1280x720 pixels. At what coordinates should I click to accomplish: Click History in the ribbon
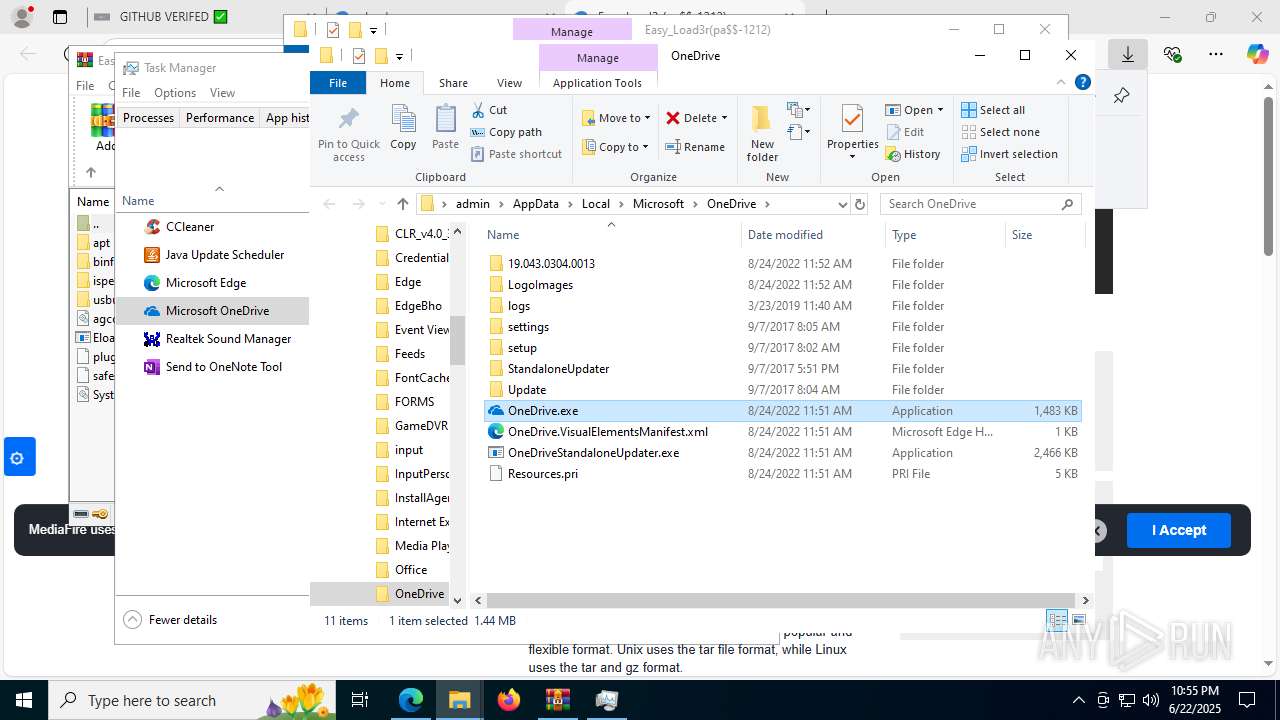click(913, 154)
